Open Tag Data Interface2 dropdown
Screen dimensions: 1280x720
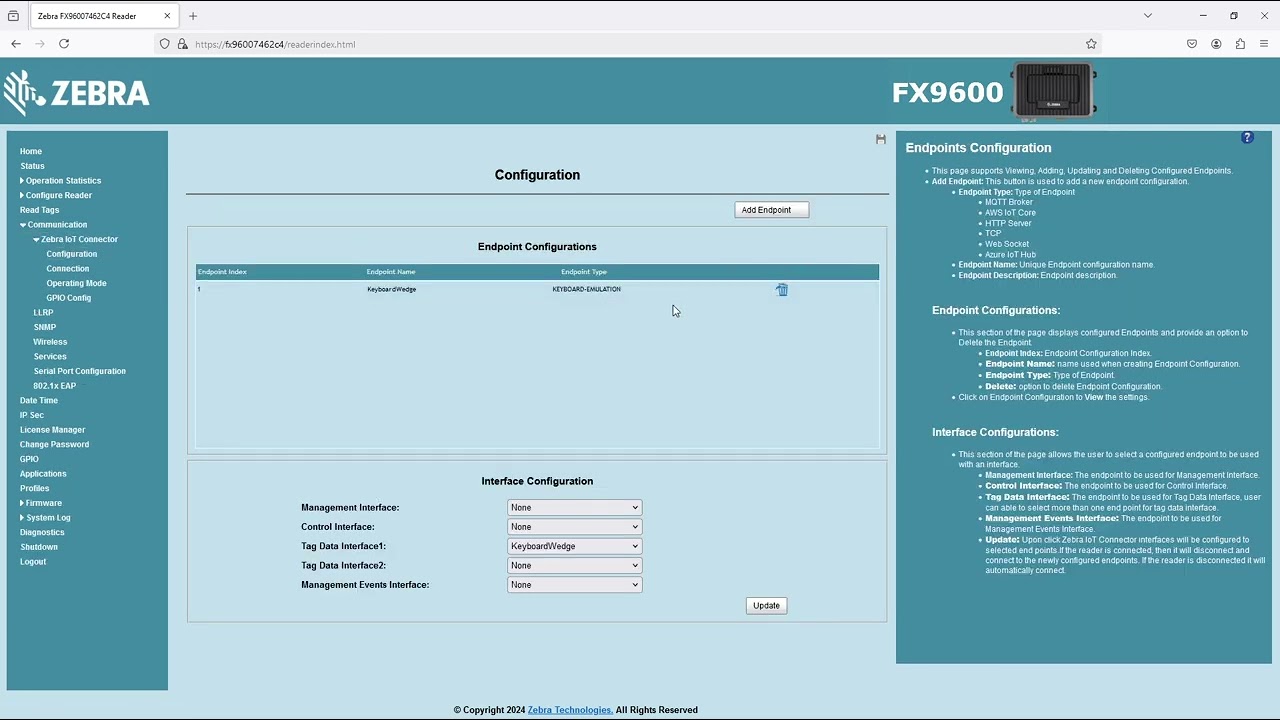point(574,566)
